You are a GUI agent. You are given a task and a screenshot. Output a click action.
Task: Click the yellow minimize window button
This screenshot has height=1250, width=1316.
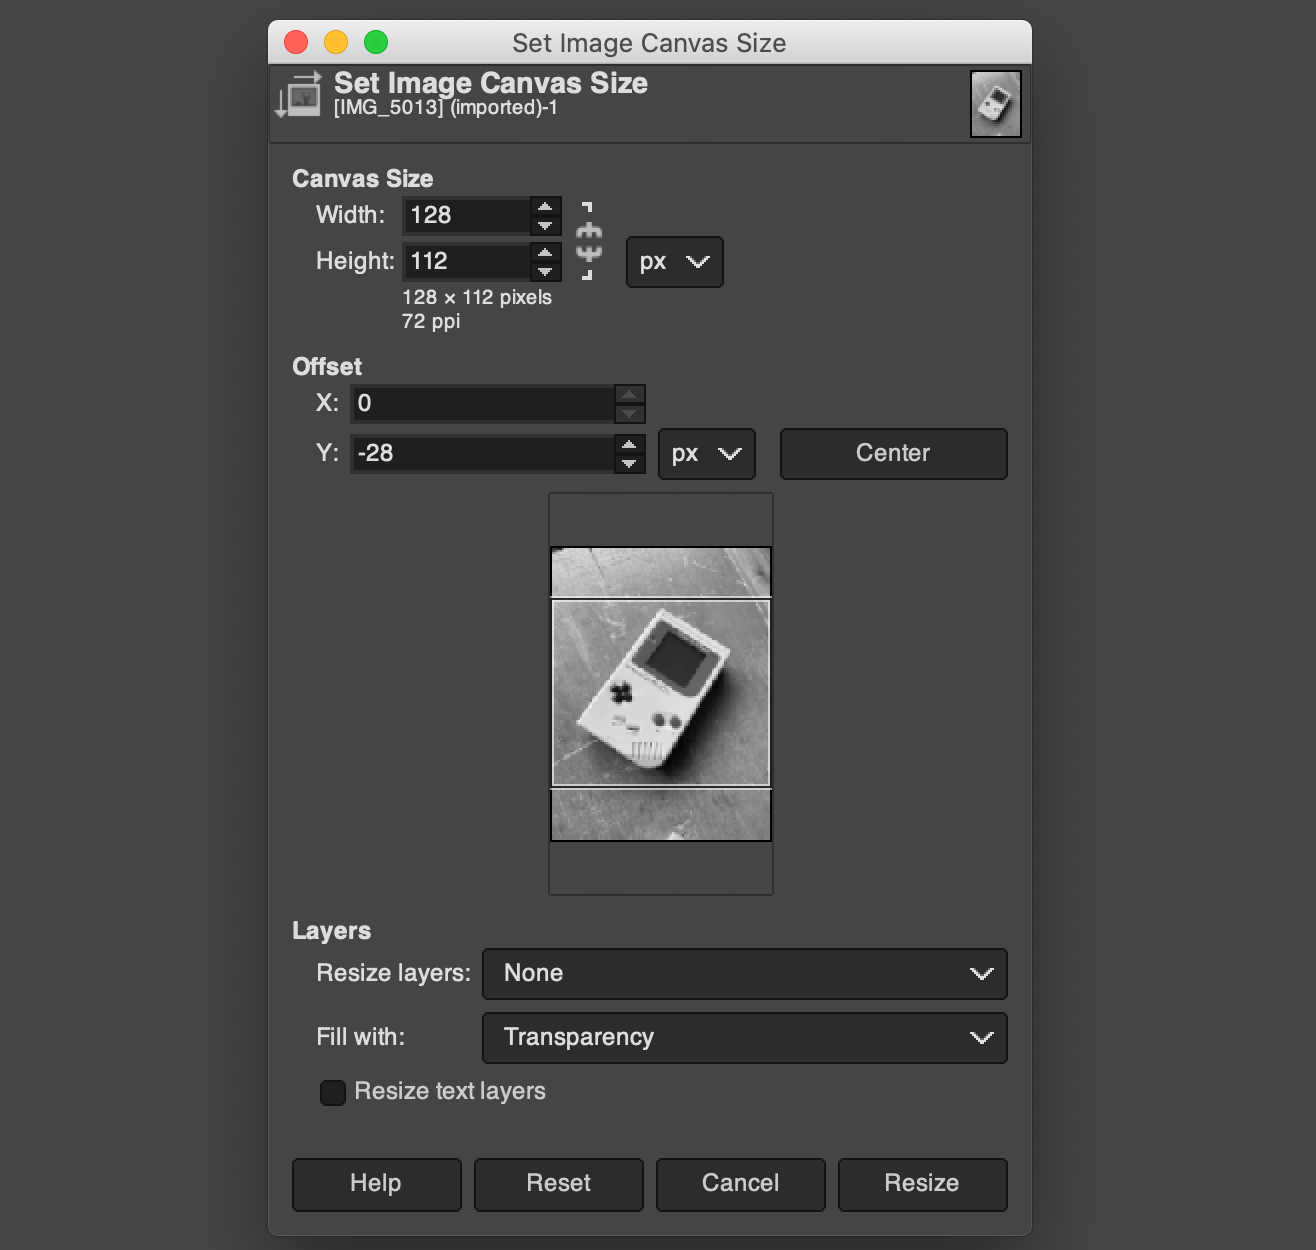point(336,42)
